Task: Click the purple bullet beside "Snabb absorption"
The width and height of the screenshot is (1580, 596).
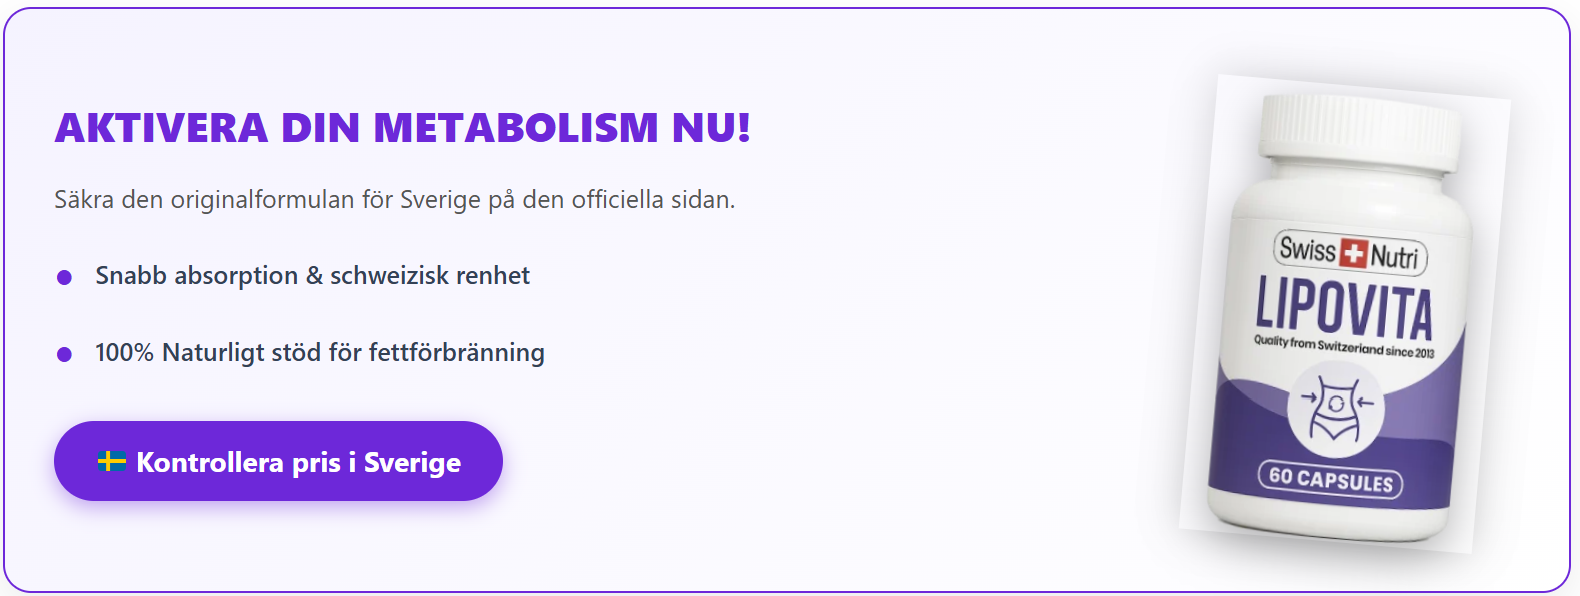Action: click(65, 277)
